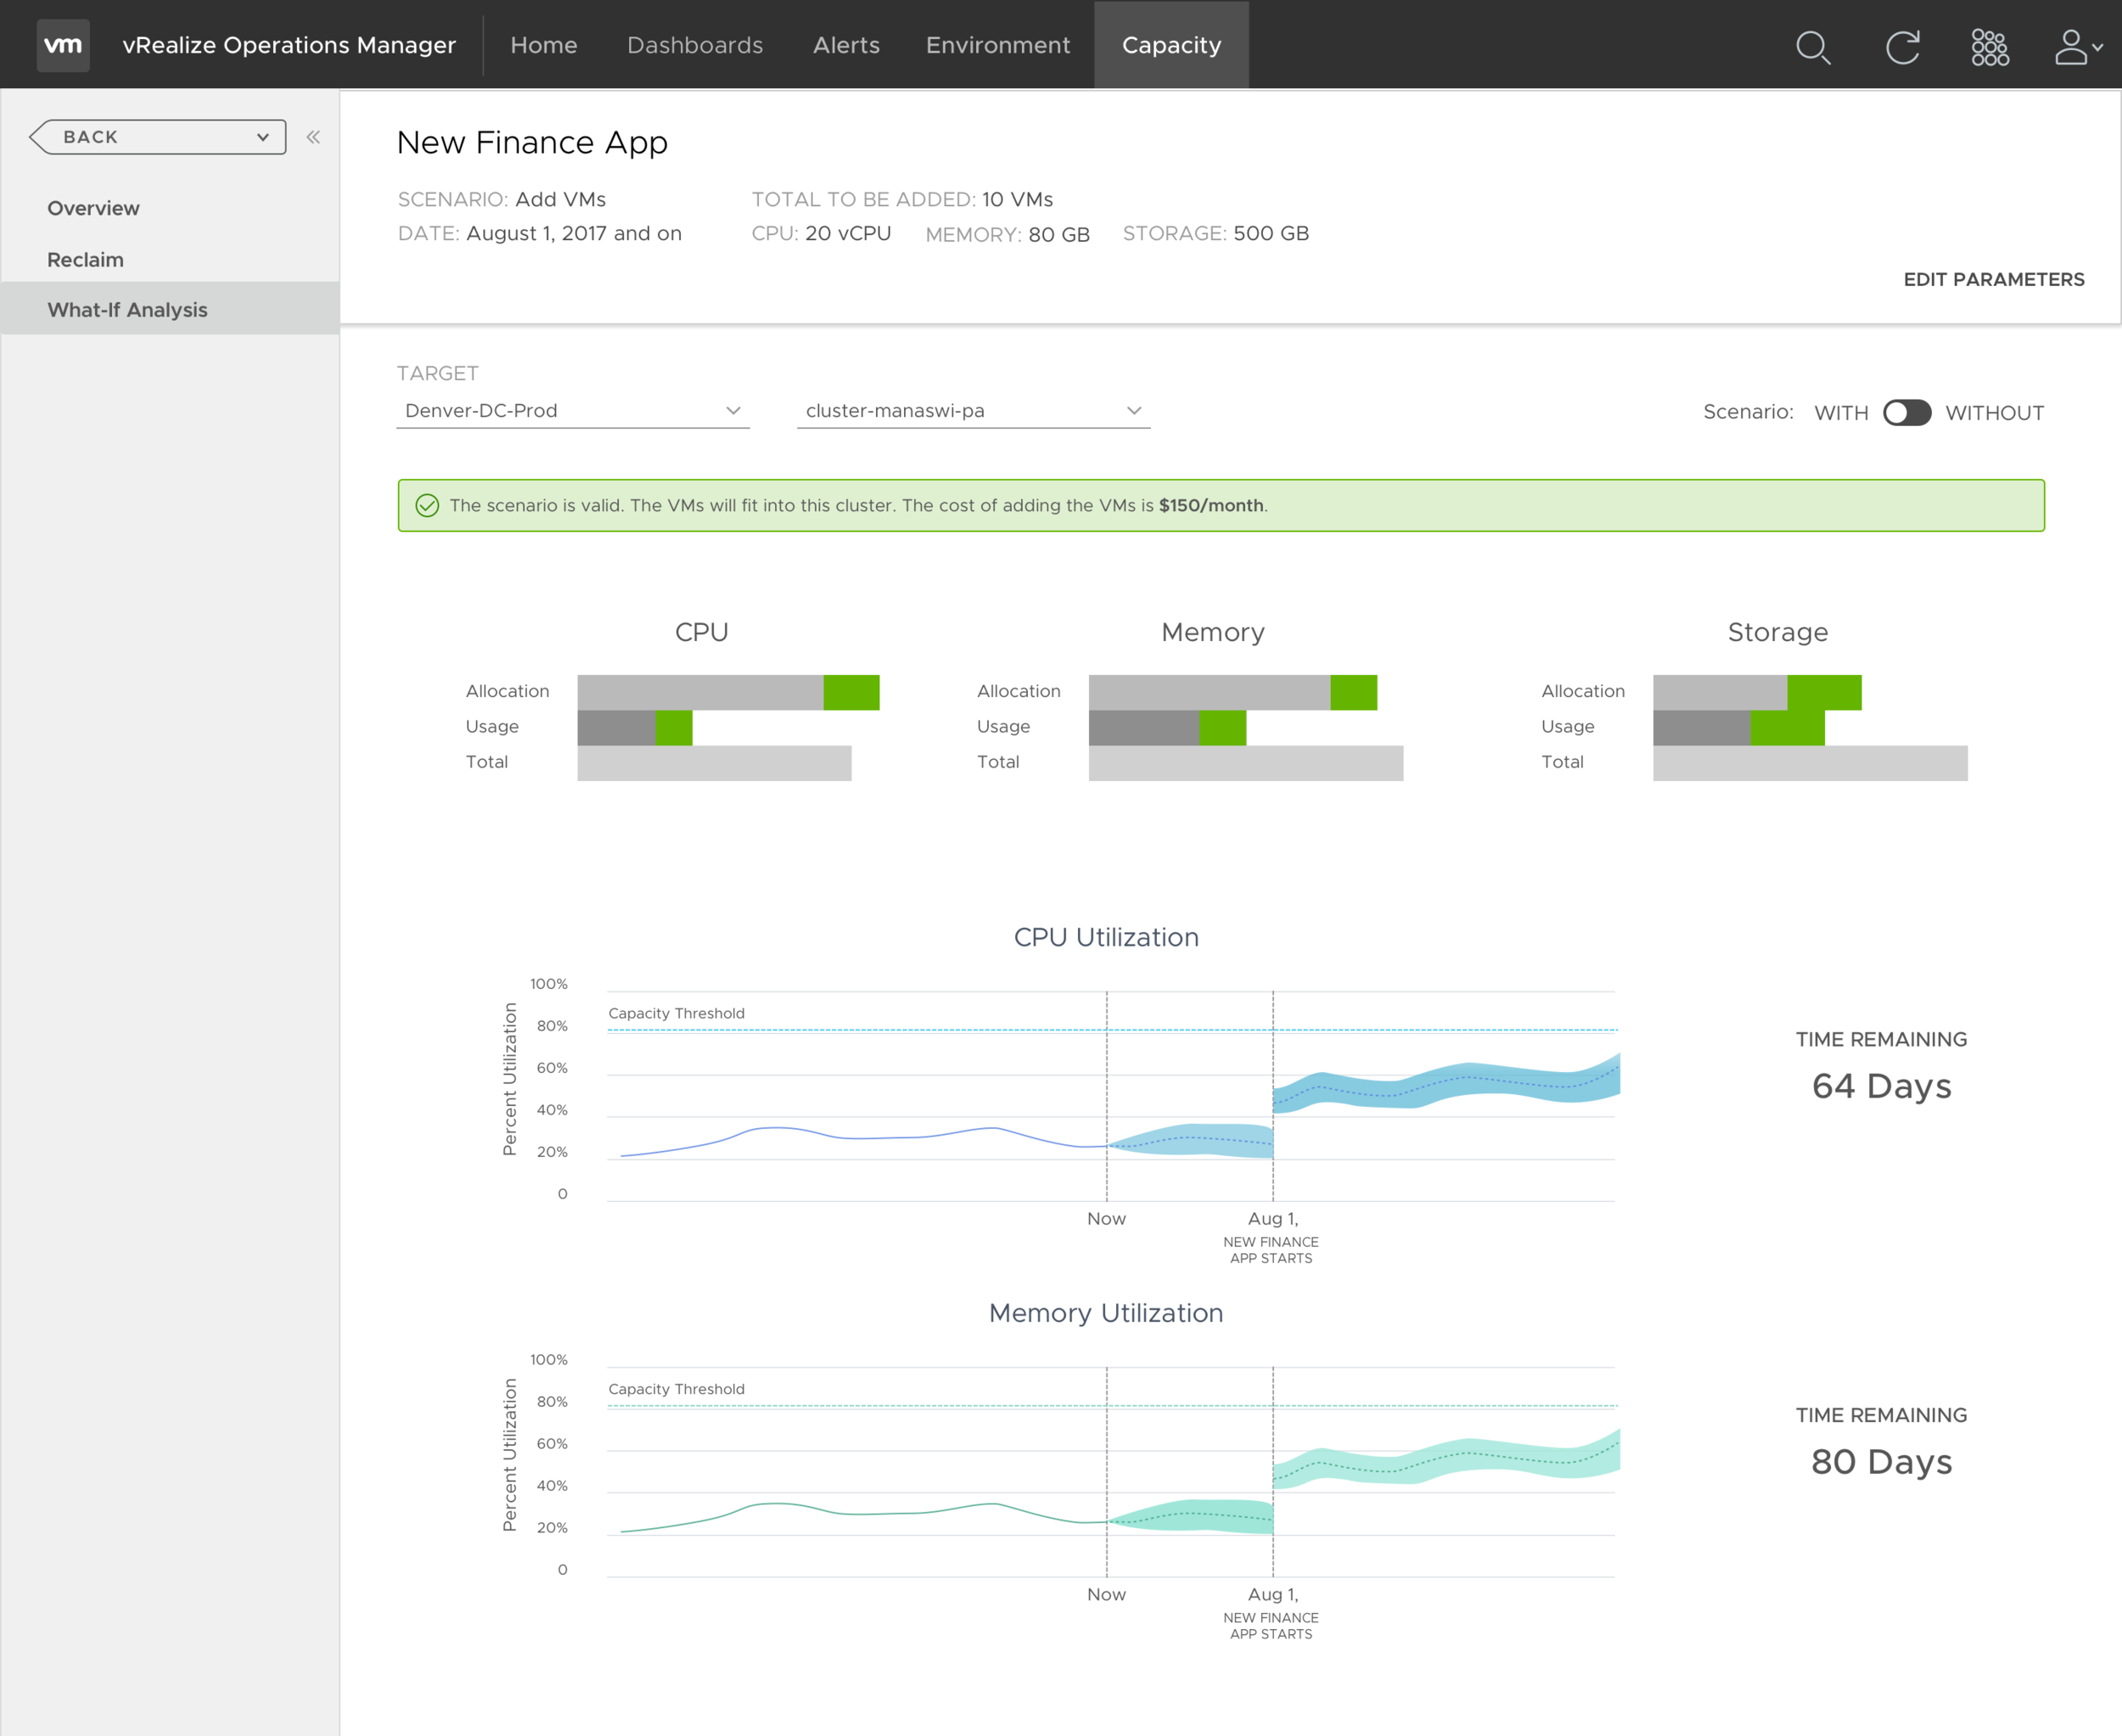Toggle Scenario WITH/WITHOUT switch
2122x1736 pixels.
click(x=1906, y=413)
